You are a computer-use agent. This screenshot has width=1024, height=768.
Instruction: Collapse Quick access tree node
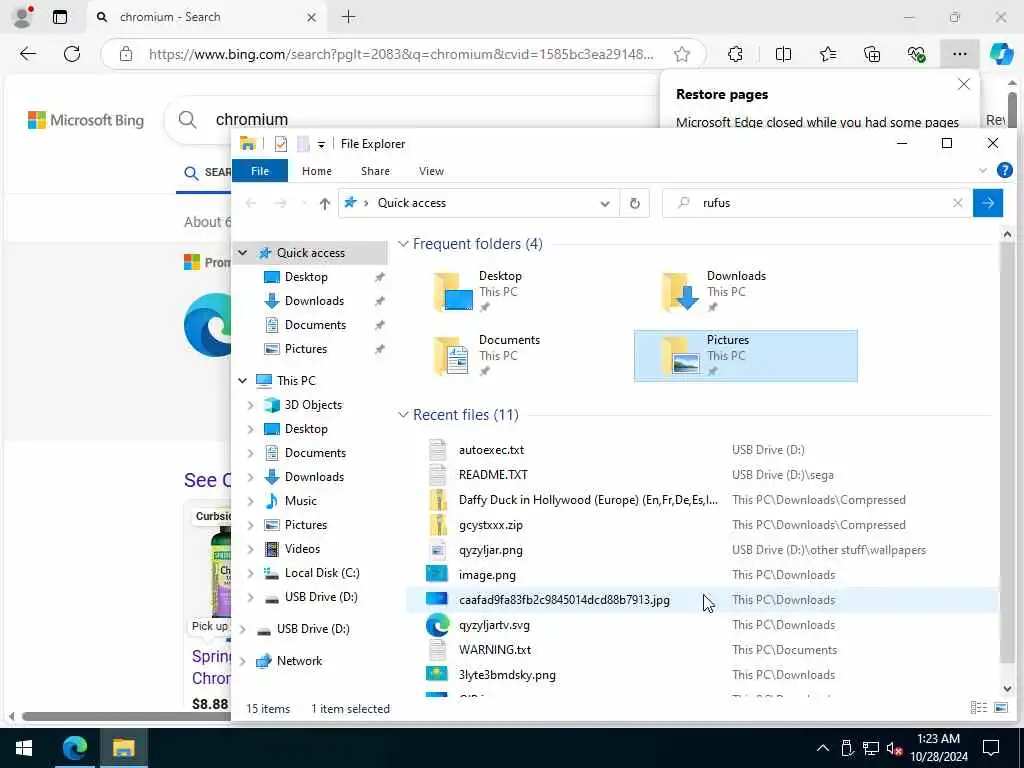pos(242,253)
